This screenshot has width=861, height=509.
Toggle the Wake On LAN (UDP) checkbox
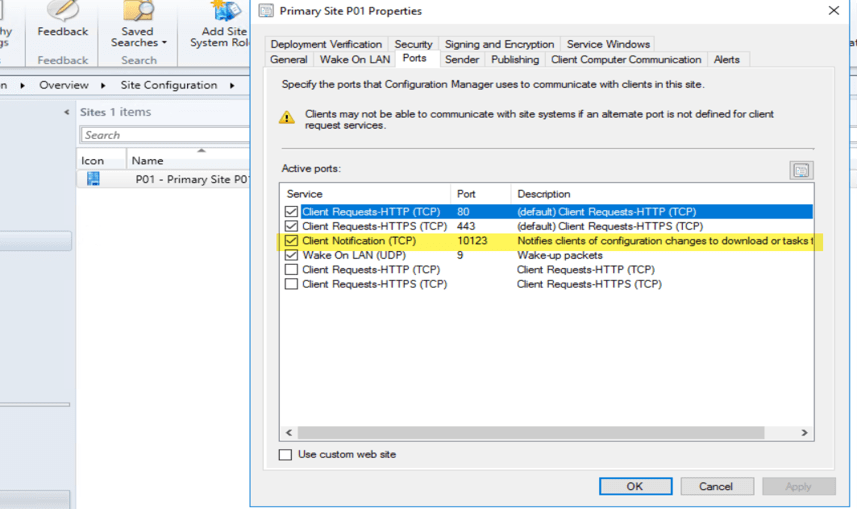coord(291,255)
